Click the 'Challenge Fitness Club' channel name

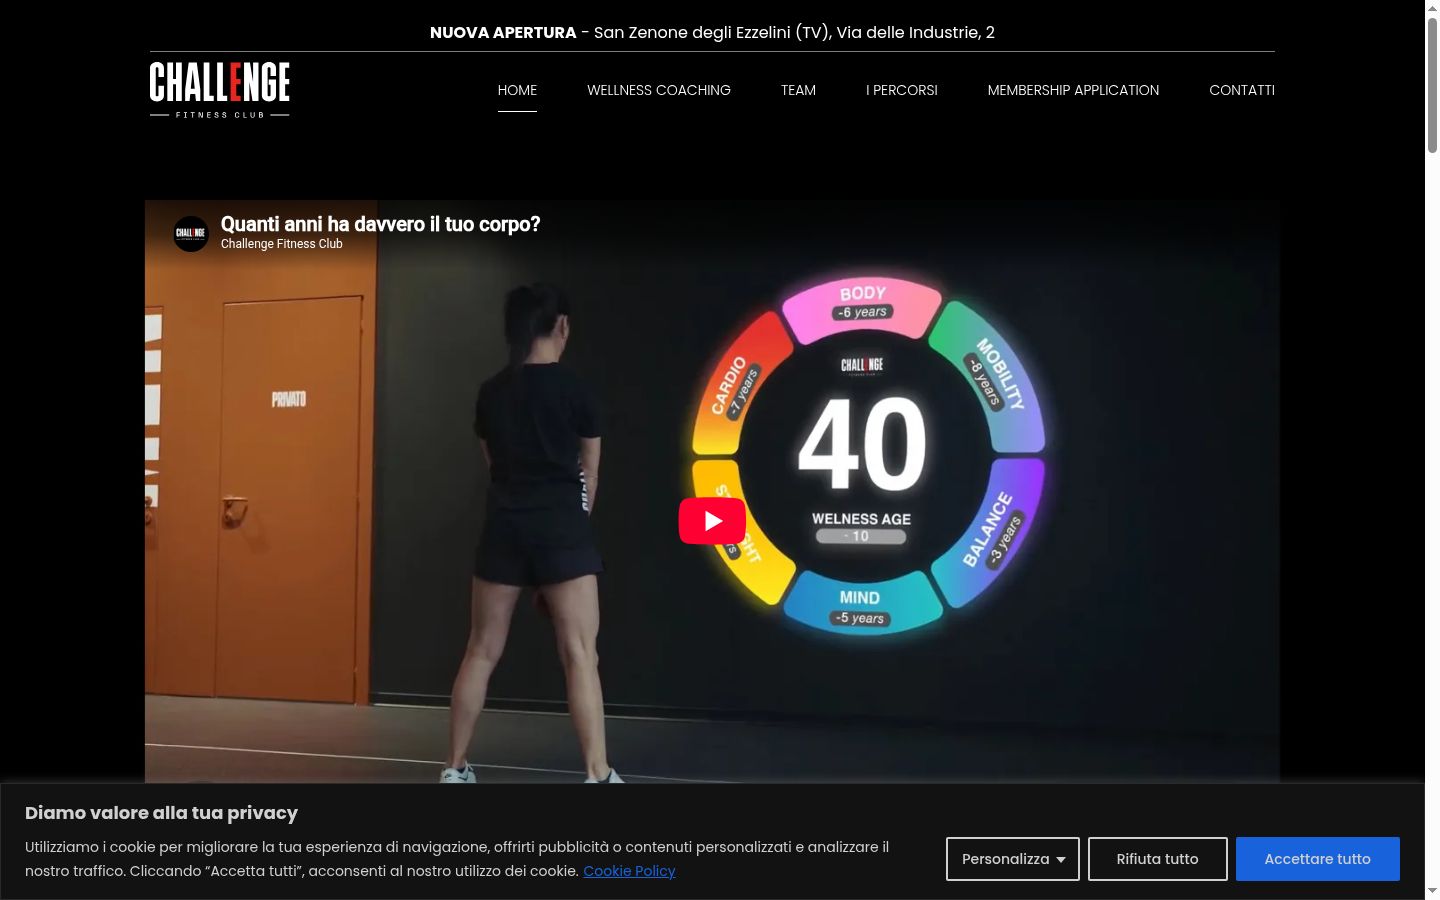point(282,244)
